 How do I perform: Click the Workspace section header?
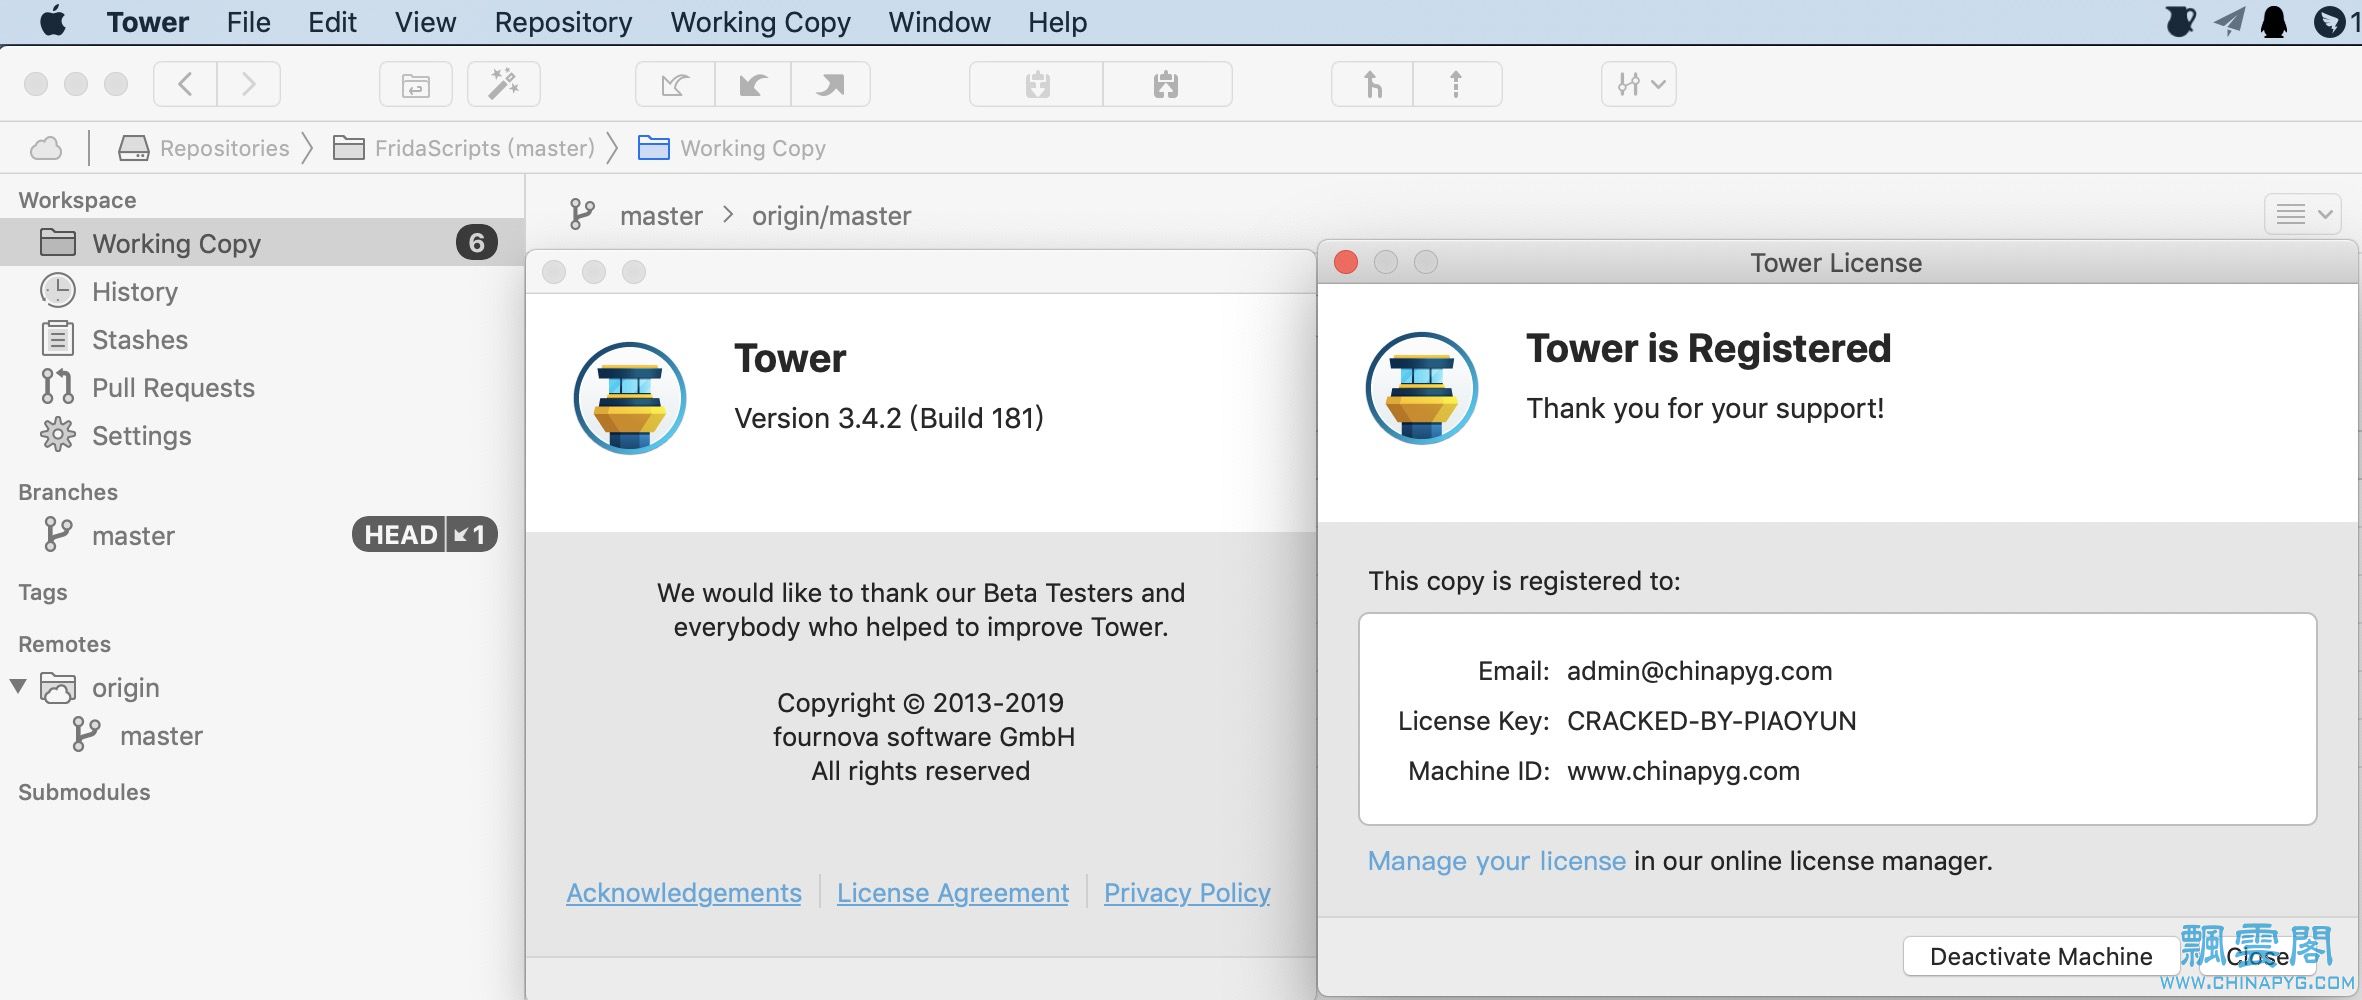tap(77, 200)
